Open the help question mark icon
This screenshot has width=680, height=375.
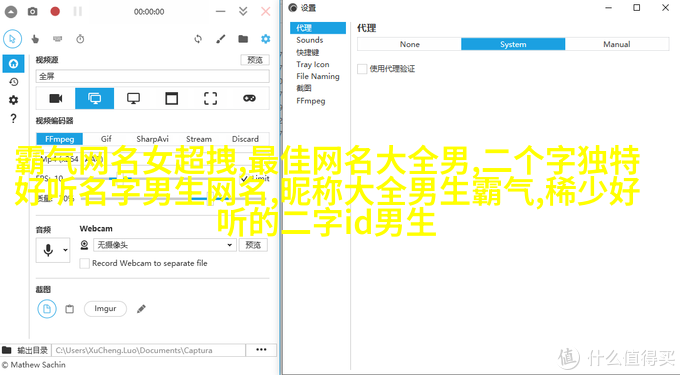(13, 118)
